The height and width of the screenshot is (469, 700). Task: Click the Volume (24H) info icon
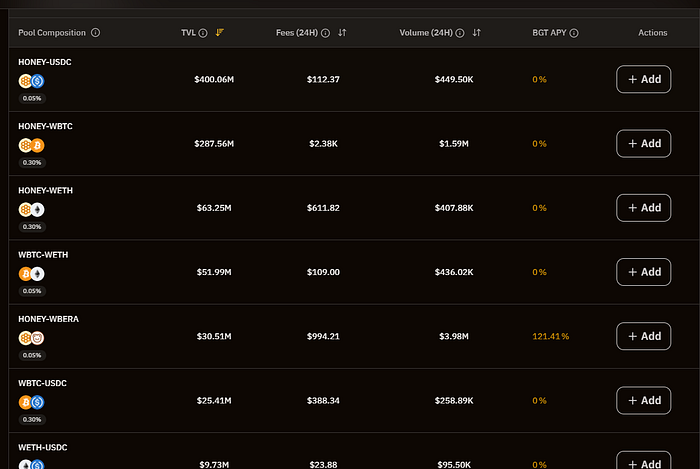460,33
